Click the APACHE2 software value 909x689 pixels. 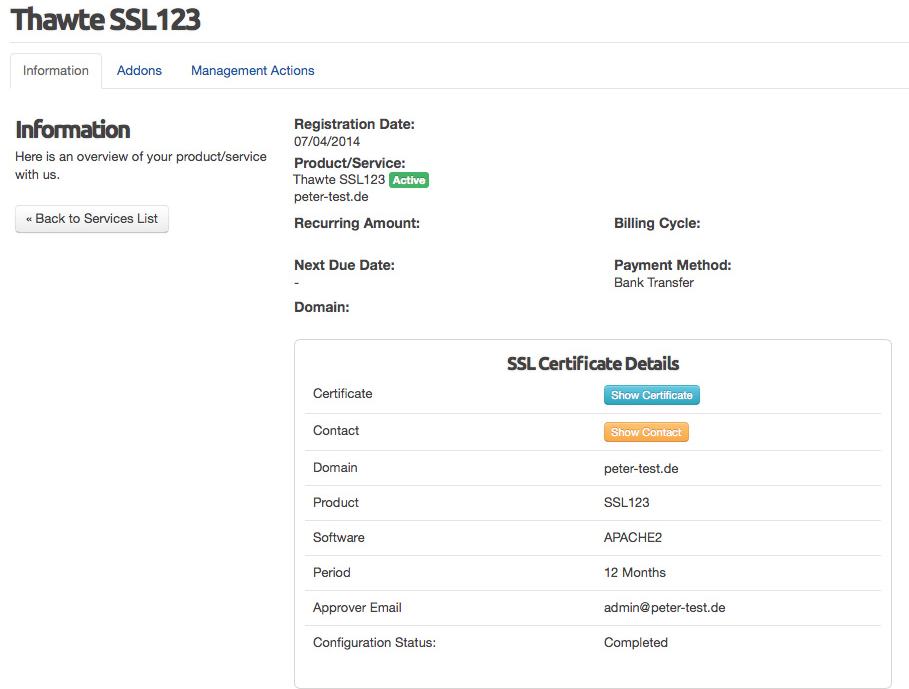633,538
